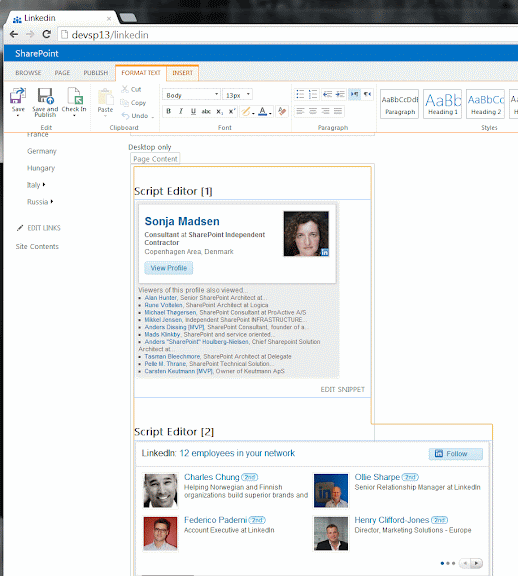Reload the page in the browser

pos(46,35)
